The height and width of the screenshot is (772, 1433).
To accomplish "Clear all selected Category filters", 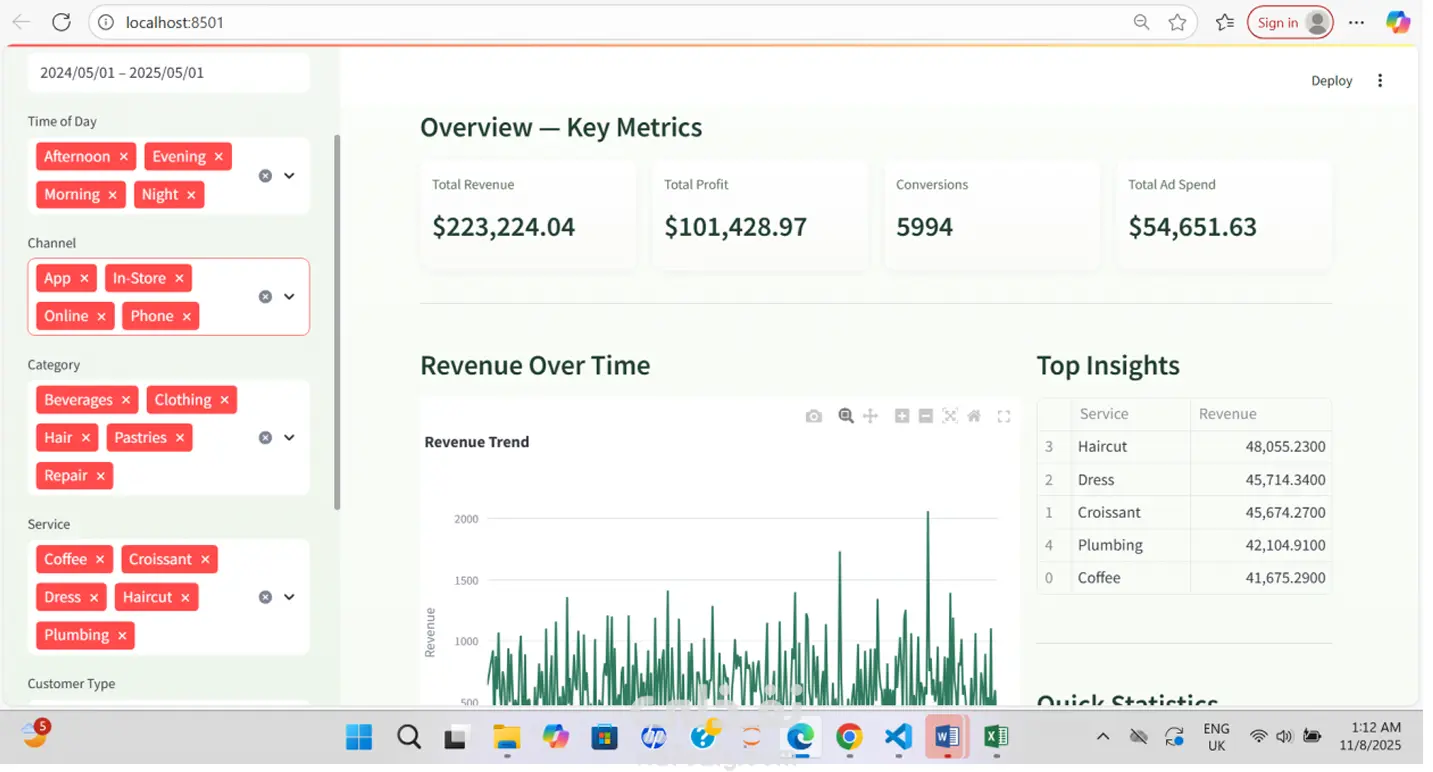I will pos(265,438).
